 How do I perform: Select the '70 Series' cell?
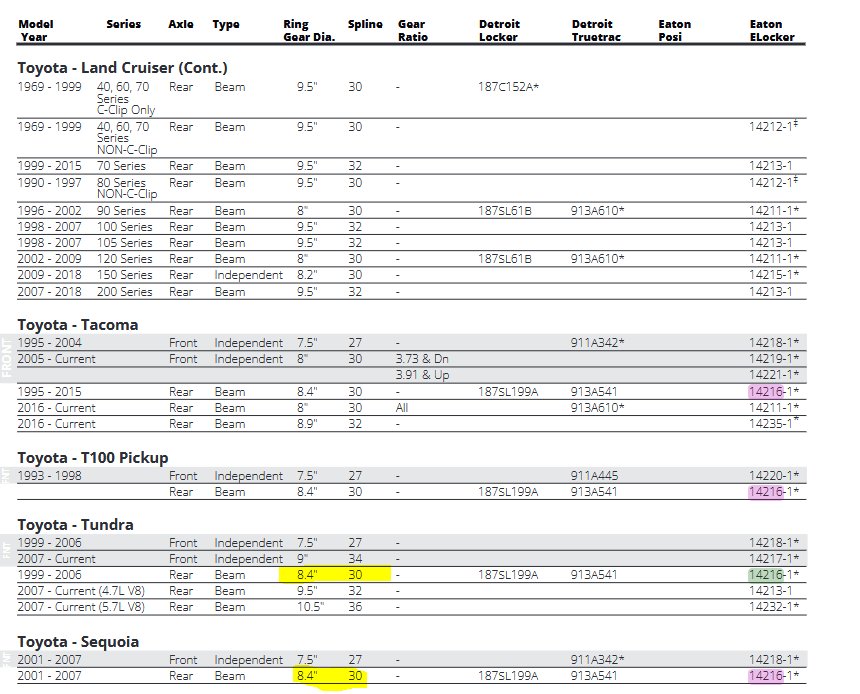pyautogui.click(x=121, y=166)
